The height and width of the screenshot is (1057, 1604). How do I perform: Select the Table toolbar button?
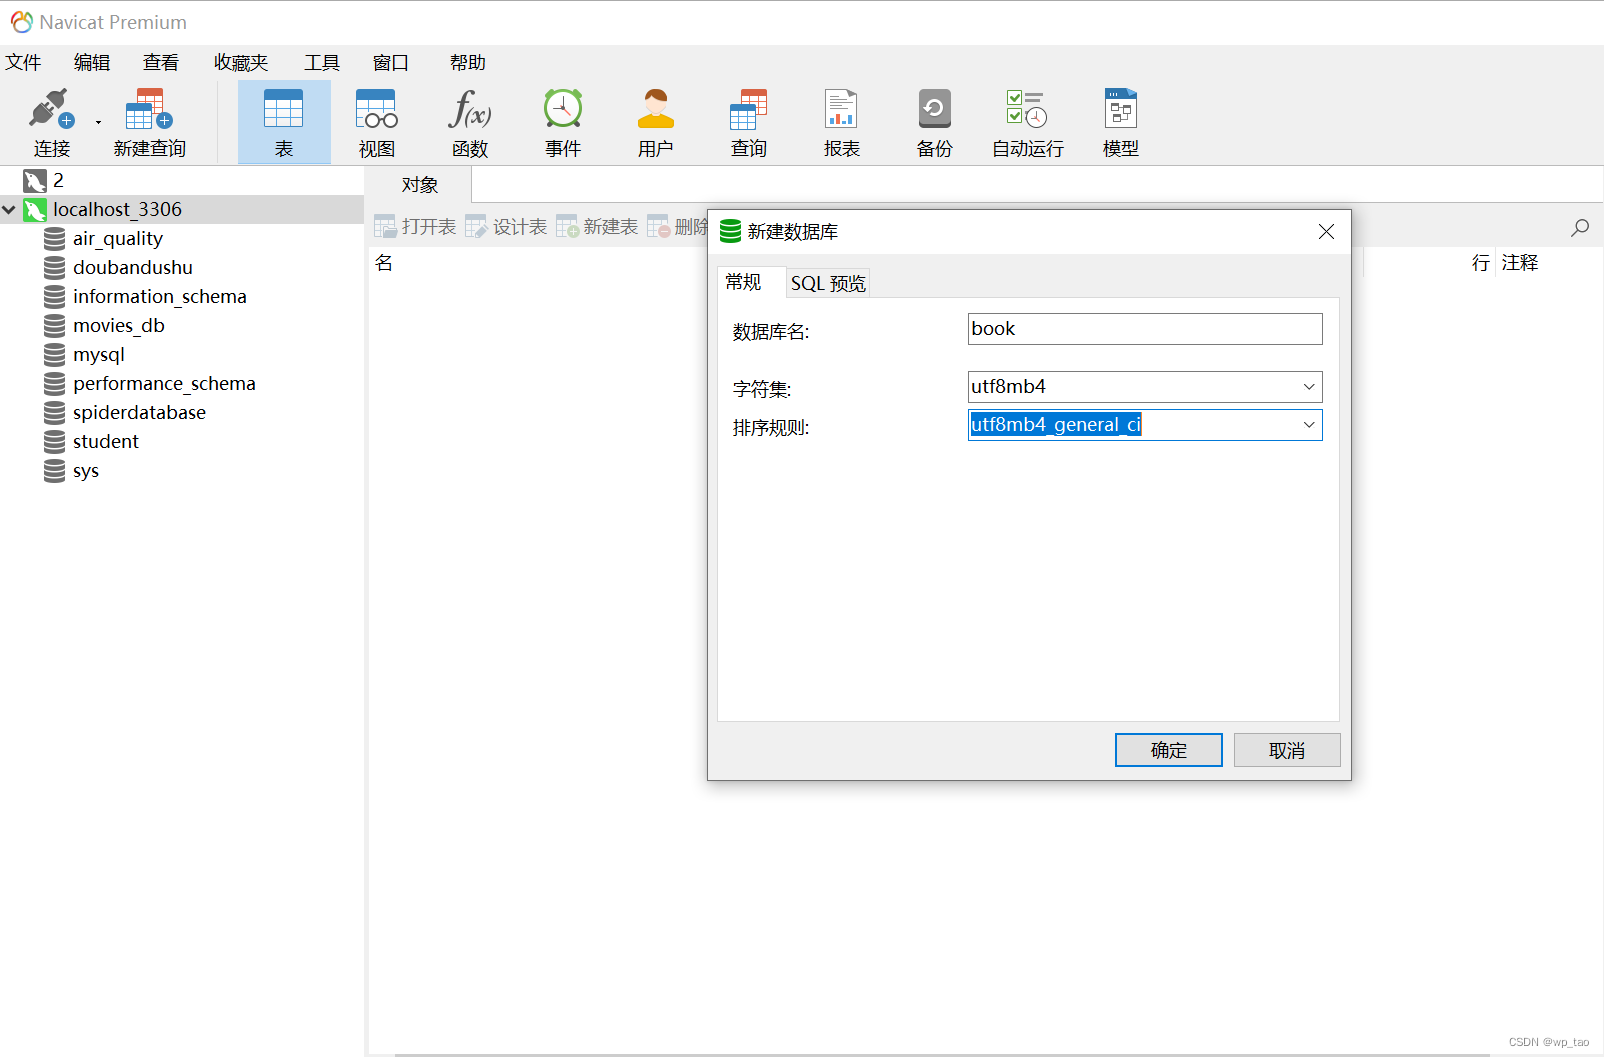pyautogui.click(x=284, y=122)
